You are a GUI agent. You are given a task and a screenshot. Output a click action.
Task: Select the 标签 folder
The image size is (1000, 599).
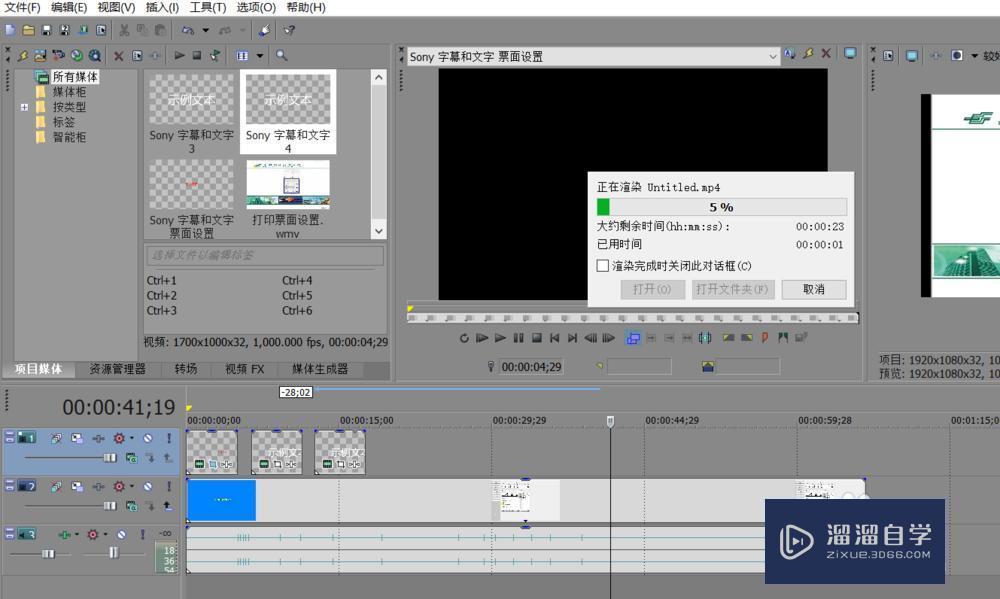click(x=63, y=122)
